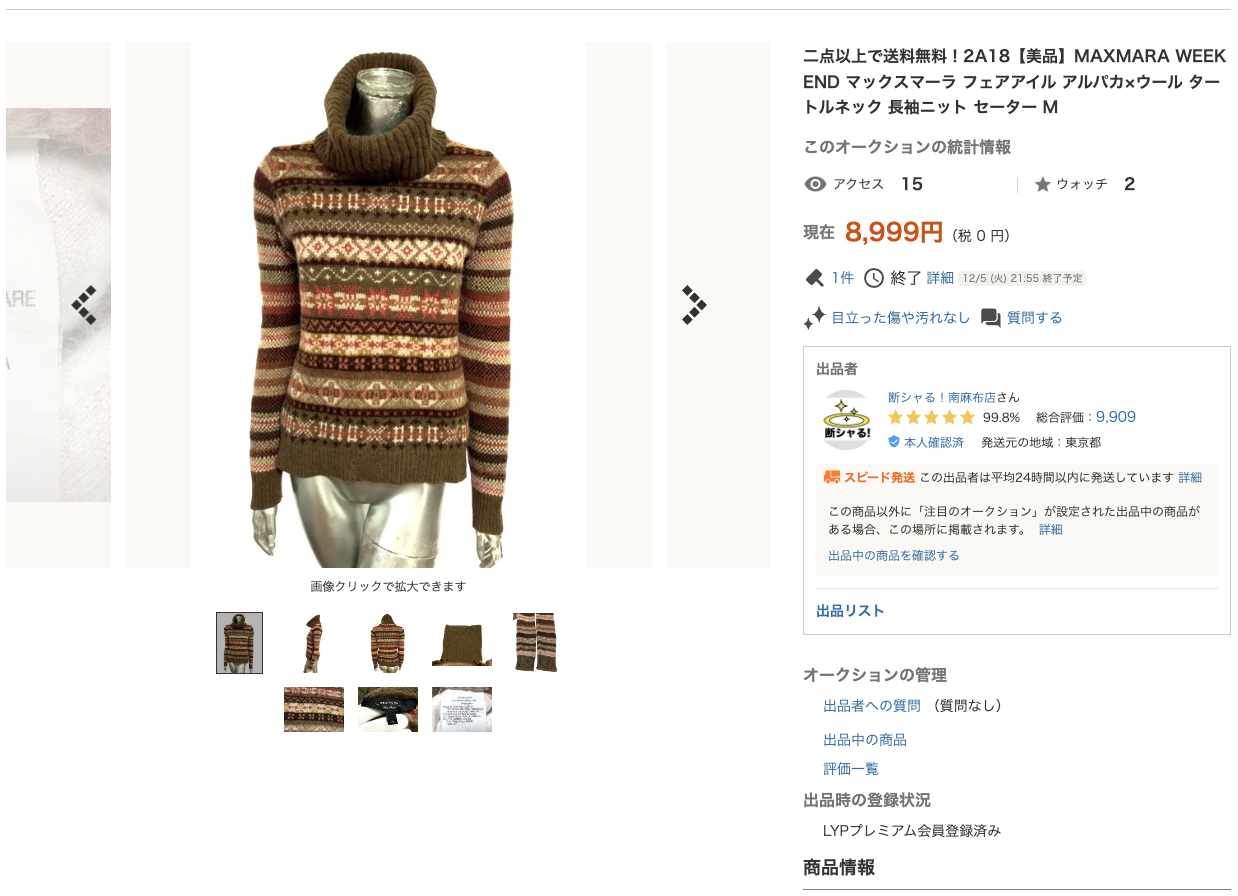Click the sparkle item condition icon
1238x896 pixels.
click(x=814, y=318)
